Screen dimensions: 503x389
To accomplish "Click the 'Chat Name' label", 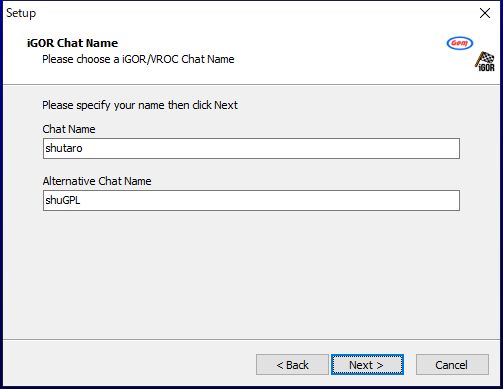I will [69, 129].
